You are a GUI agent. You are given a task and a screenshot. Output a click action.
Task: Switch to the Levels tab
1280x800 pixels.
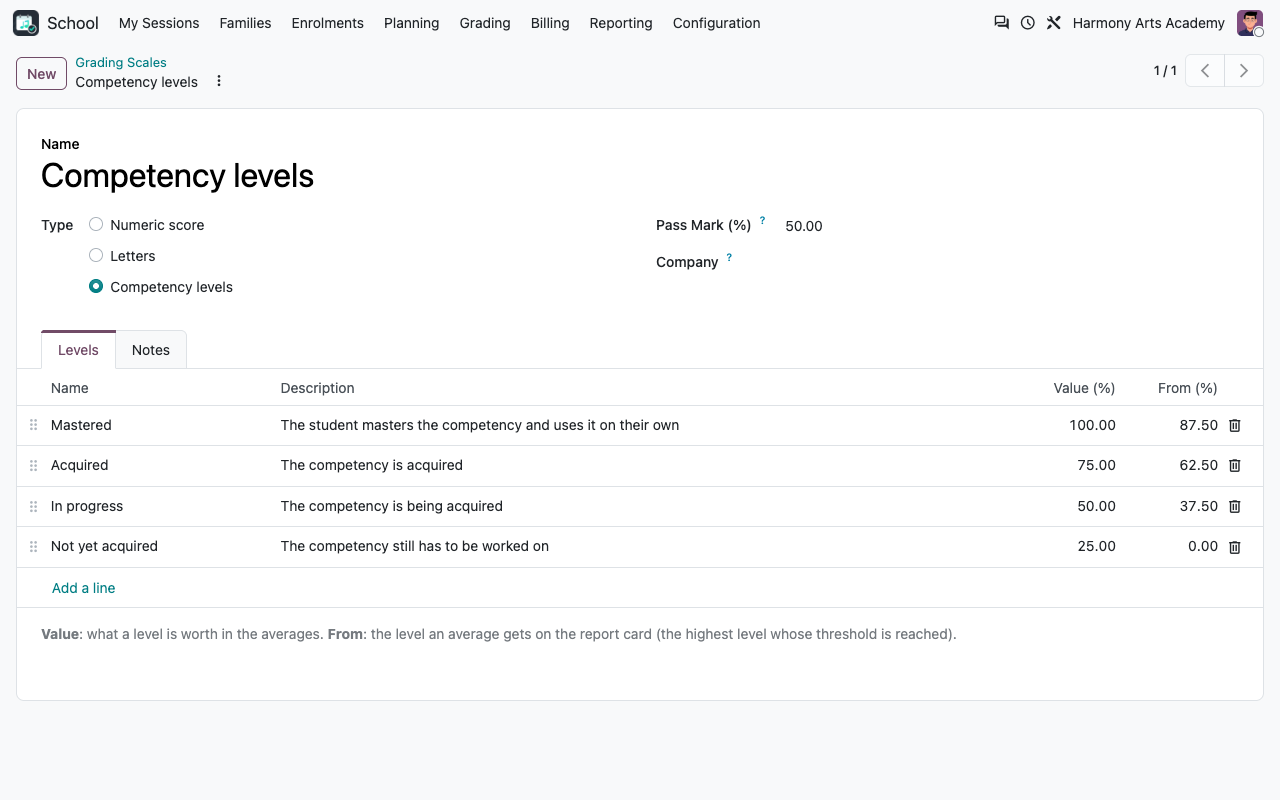point(78,350)
